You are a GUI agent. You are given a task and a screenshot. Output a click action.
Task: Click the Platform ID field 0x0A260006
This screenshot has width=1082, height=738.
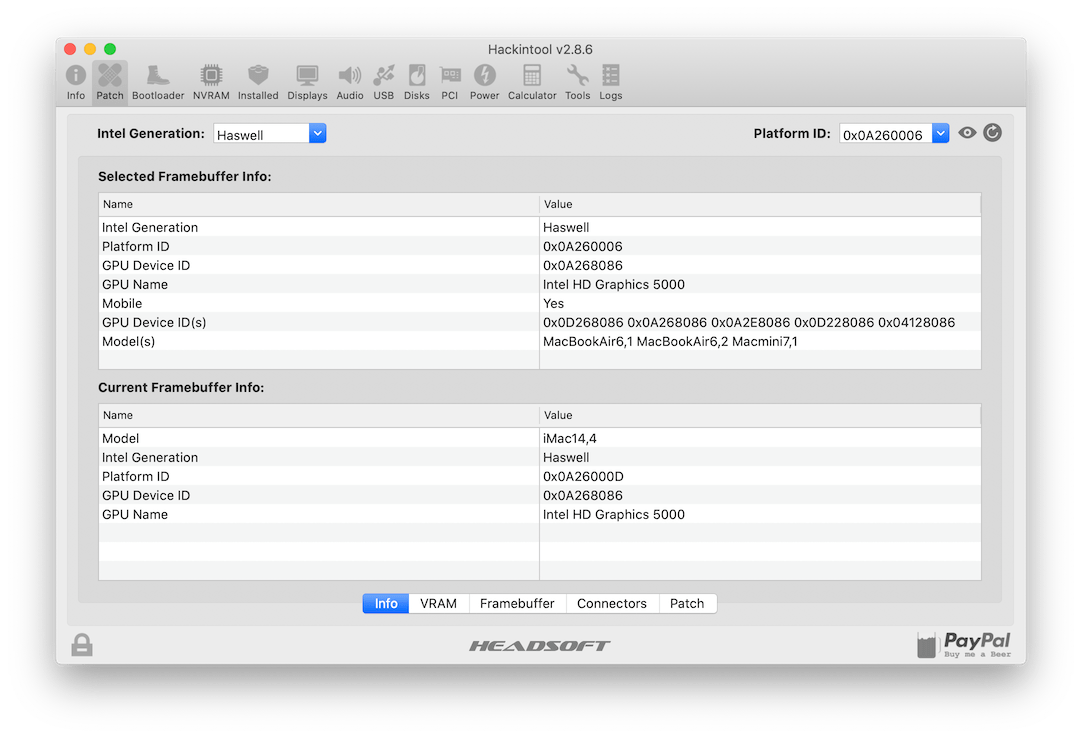[885, 134]
